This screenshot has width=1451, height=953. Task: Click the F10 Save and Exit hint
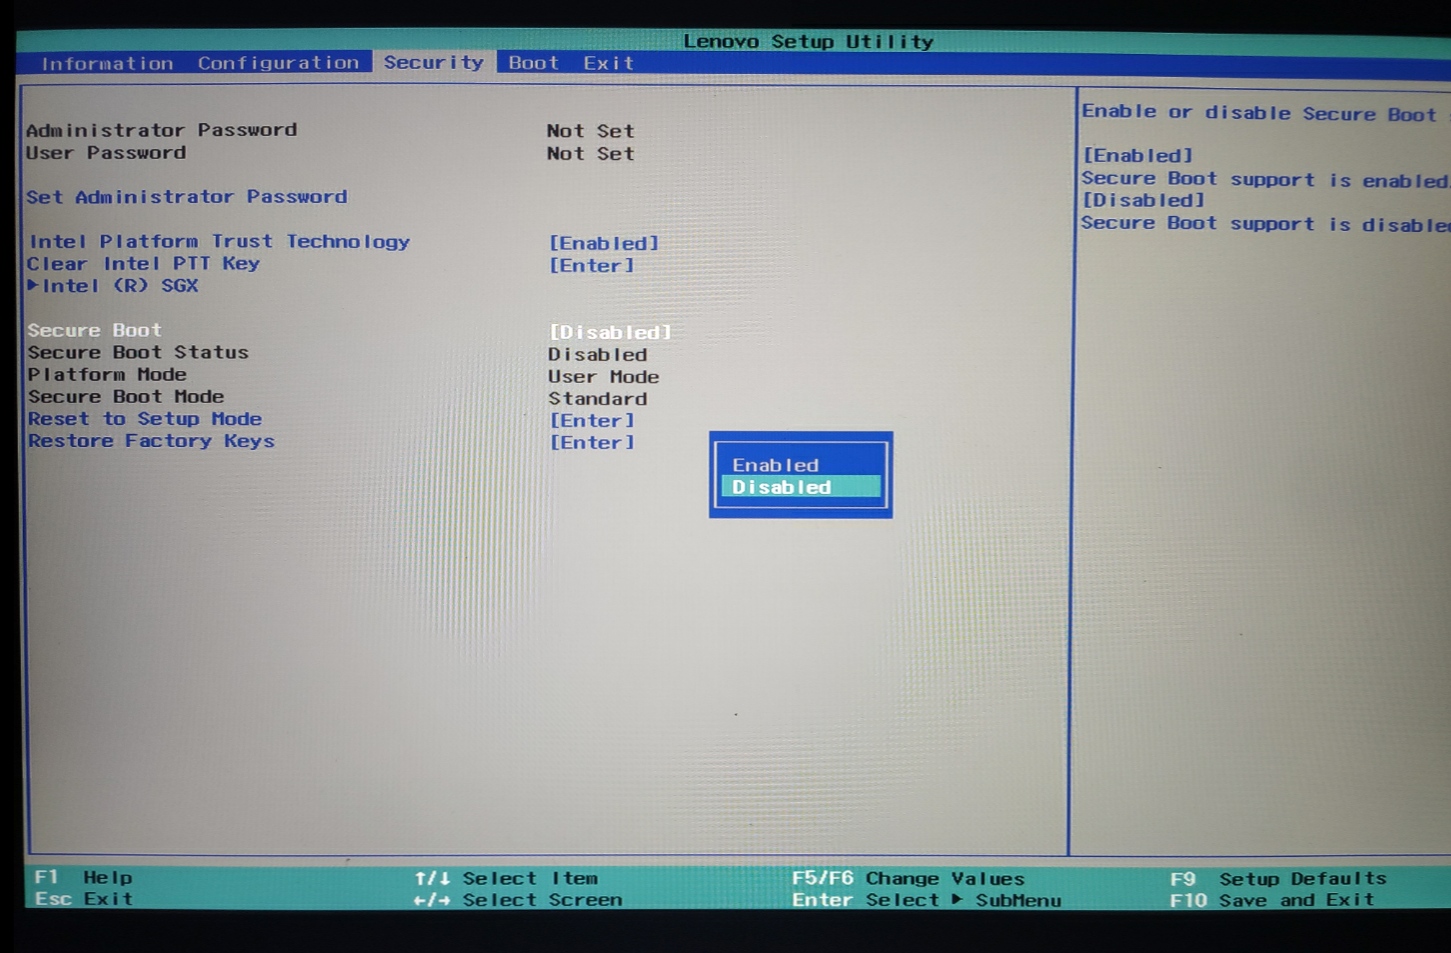[x=1272, y=900]
